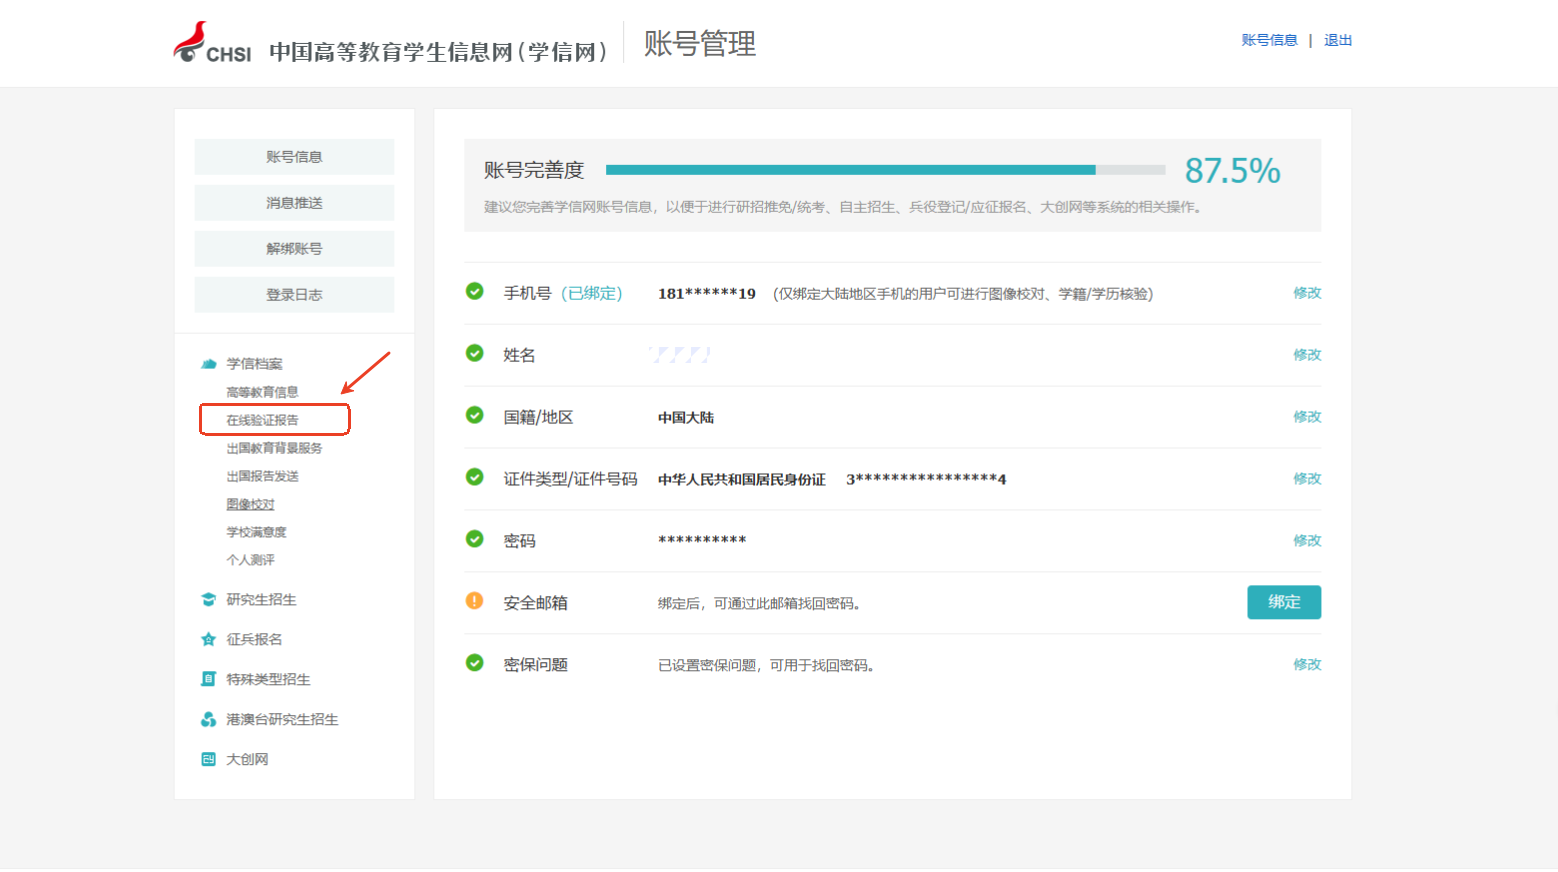Click green check icon beside 密码
Screen dimensions: 1558x872
[x=475, y=539]
